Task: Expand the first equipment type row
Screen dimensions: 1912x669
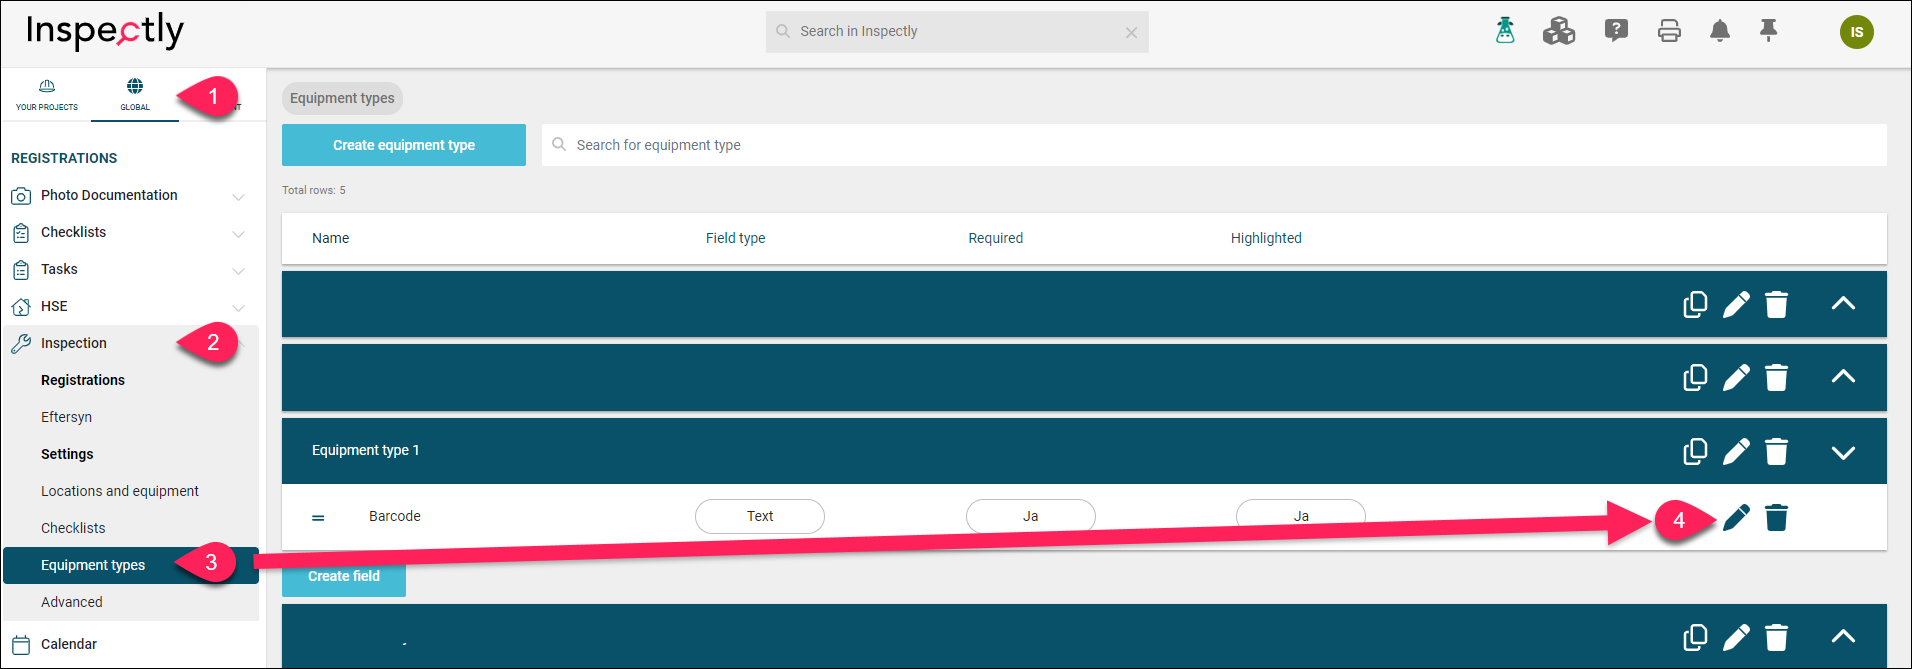Action: 1843,304
